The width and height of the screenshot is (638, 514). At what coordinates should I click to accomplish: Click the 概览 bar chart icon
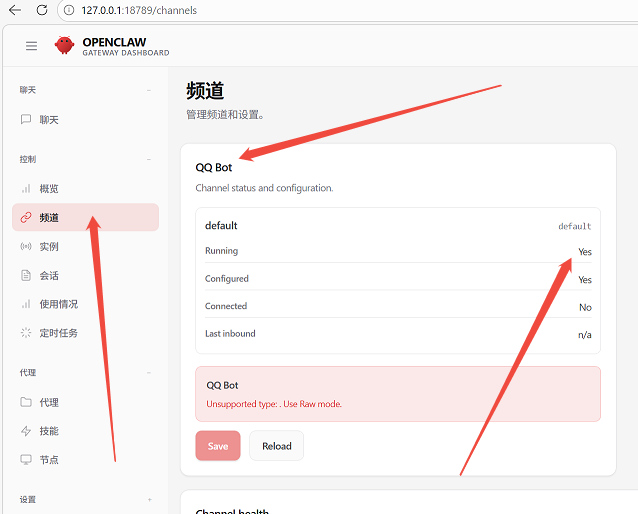(x=26, y=189)
